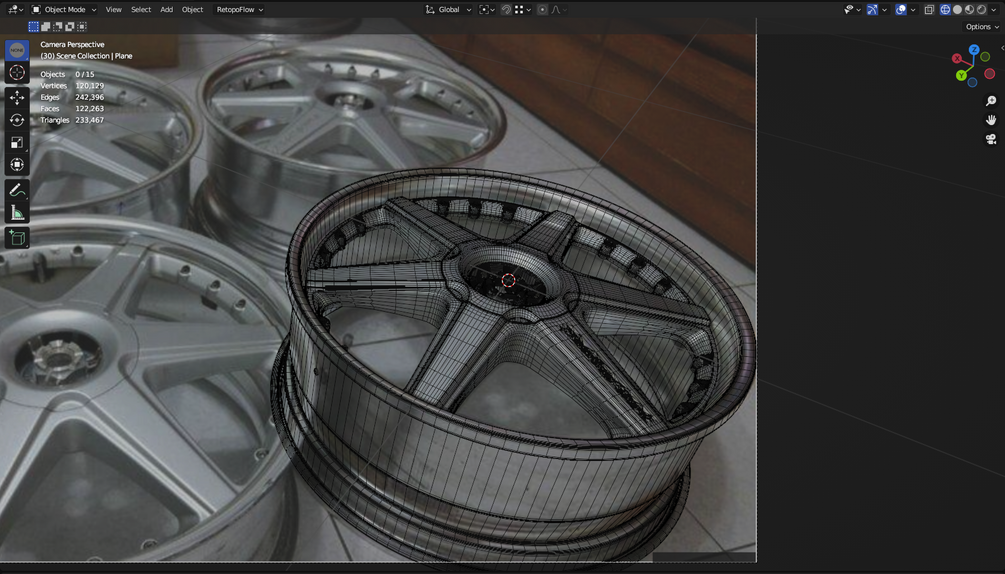Switch to solid viewport shading
This screenshot has height=574, width=1005.
point(958,10)
